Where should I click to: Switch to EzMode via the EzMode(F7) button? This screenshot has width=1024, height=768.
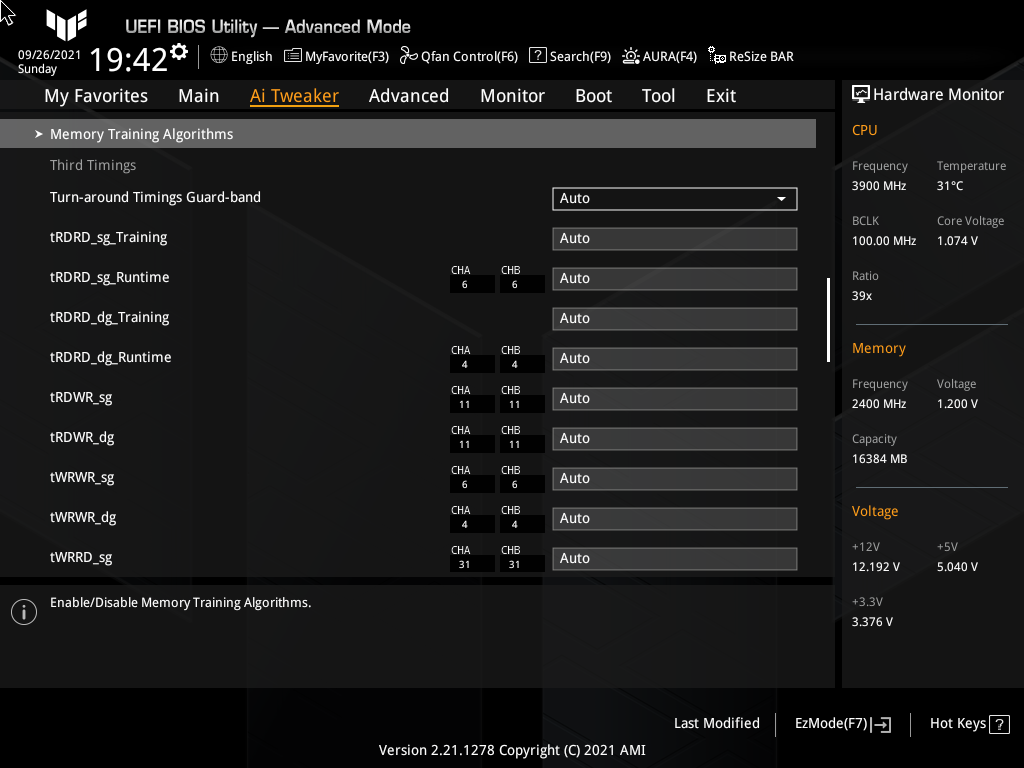point(841,723)
